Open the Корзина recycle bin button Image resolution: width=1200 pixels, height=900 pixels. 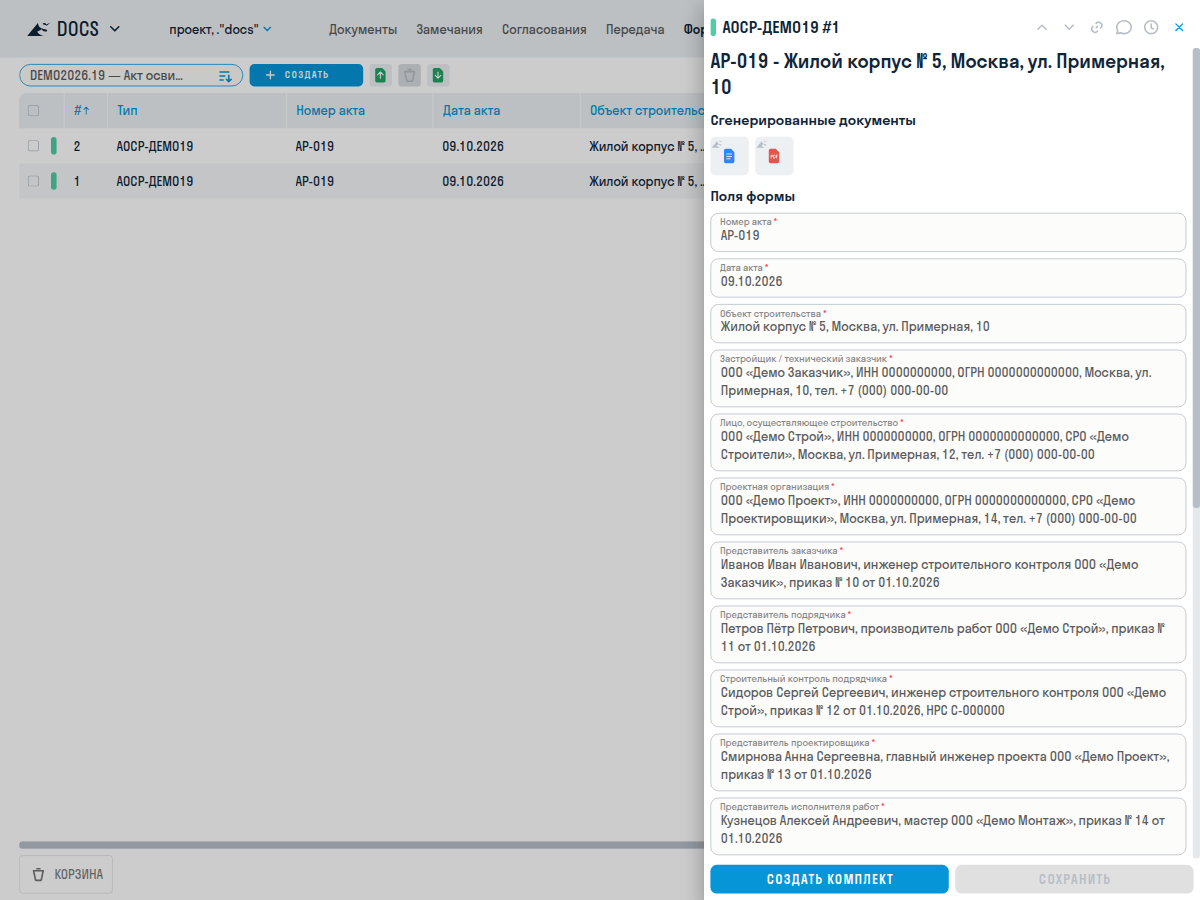click(x=67, y=874)
